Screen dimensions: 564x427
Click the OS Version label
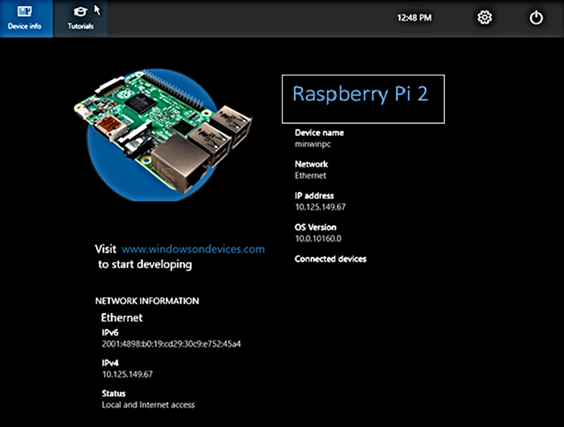tap(315, 227)
